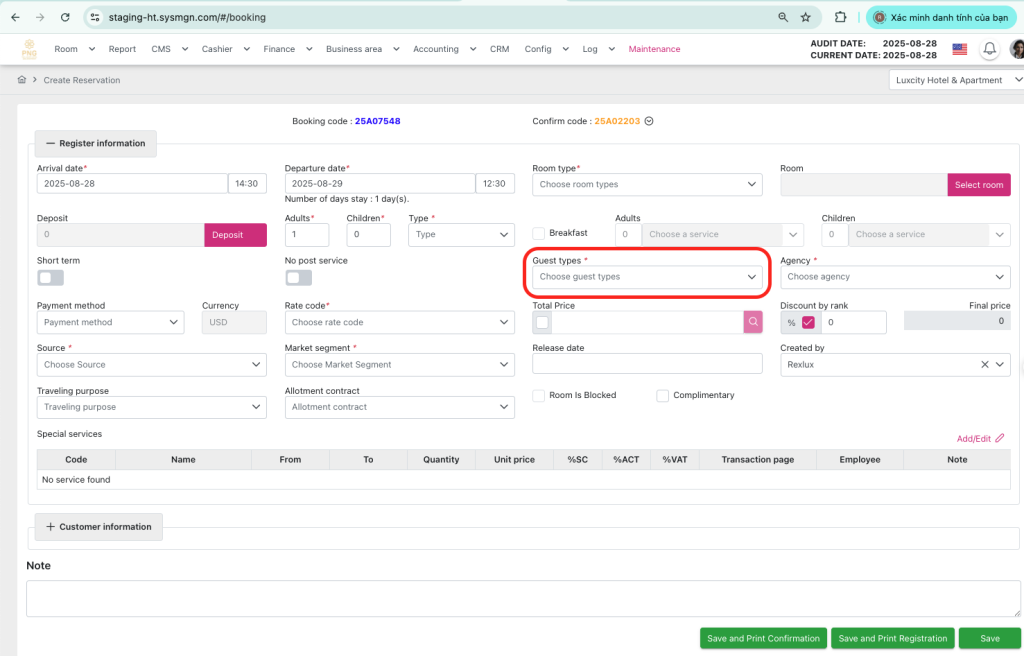The height and width of the screenshot is (656, 1024).
Task: Open the language flag selector
Action: click(x=959, y=49)
